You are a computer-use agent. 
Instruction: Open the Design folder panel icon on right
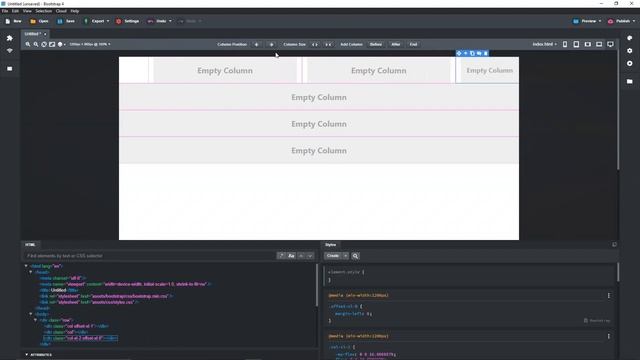coord(630,81)
